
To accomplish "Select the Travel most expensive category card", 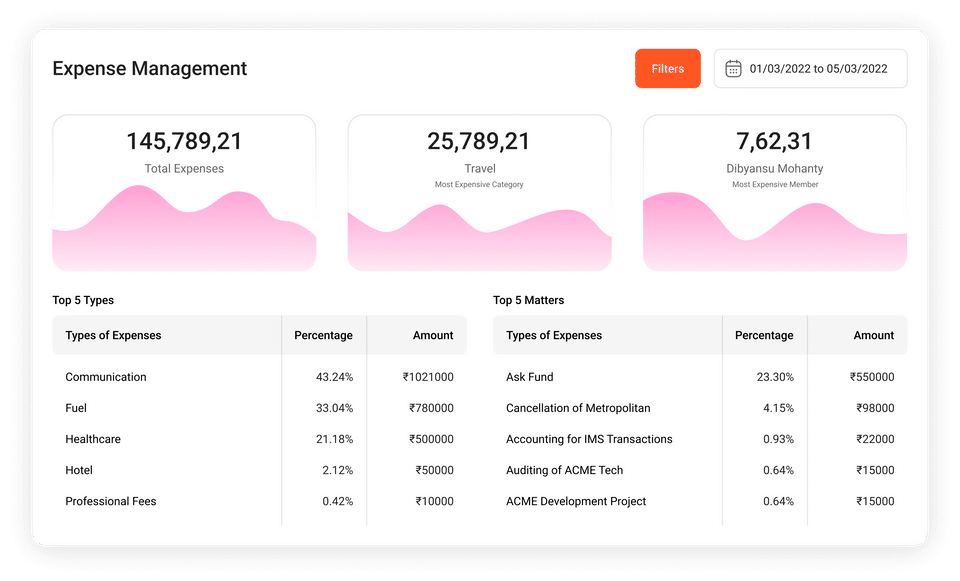I will click(x=479, y=192).
